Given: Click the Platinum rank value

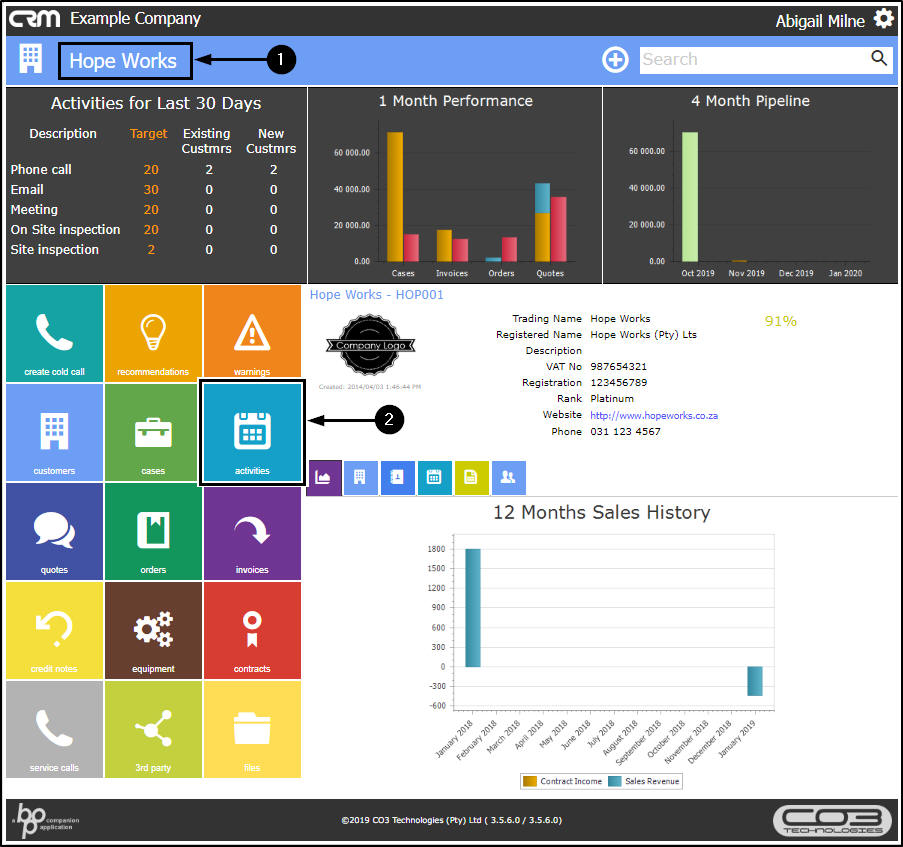Looking at the screenshot, I should pyautogui.click(x=612, y=398).
